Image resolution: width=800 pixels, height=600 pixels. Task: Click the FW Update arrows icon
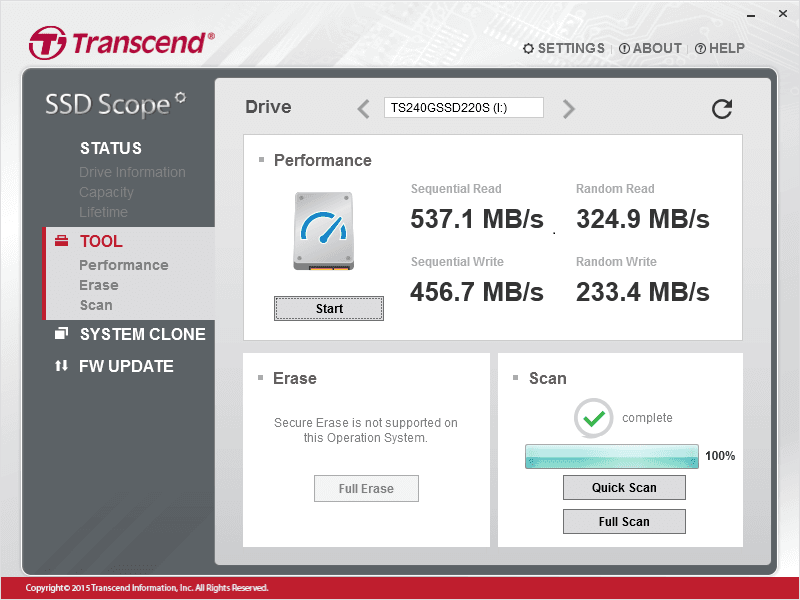(61, 366)
